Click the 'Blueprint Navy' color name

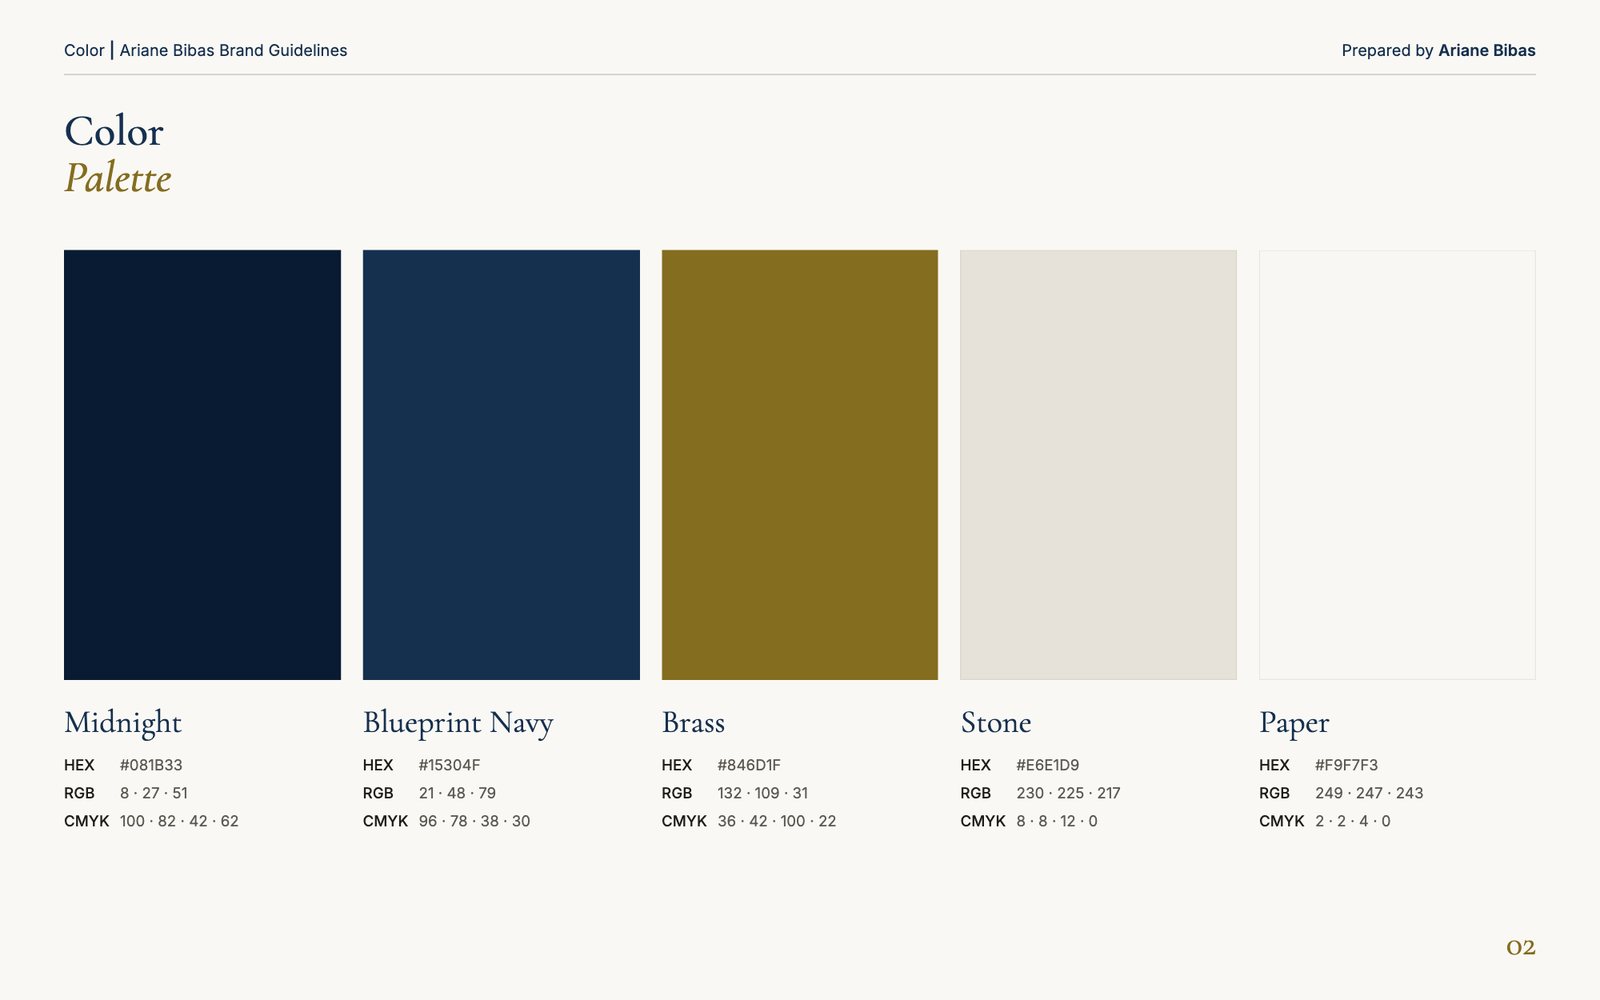point(458,723)
